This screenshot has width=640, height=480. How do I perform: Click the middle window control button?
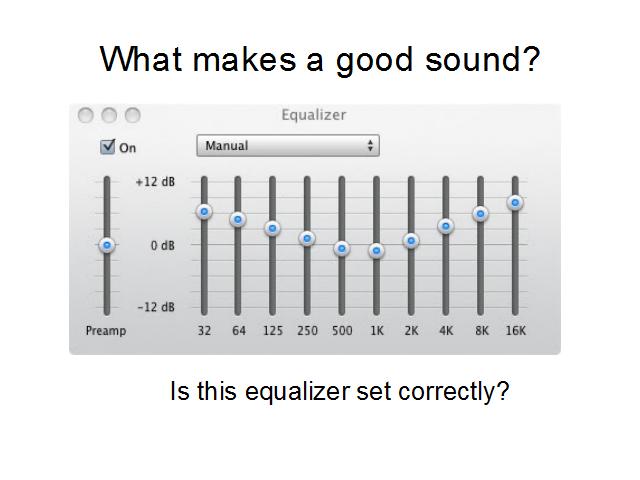109,115
